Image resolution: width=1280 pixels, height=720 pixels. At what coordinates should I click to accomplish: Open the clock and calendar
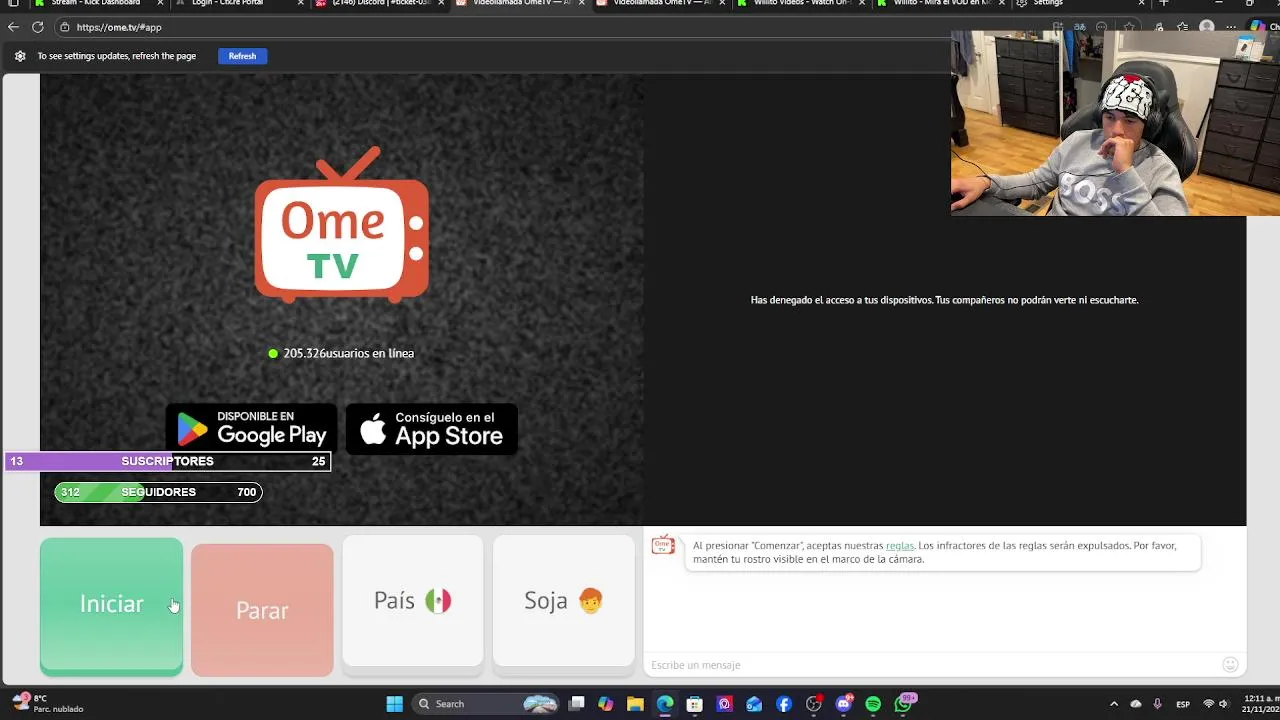1258,704
